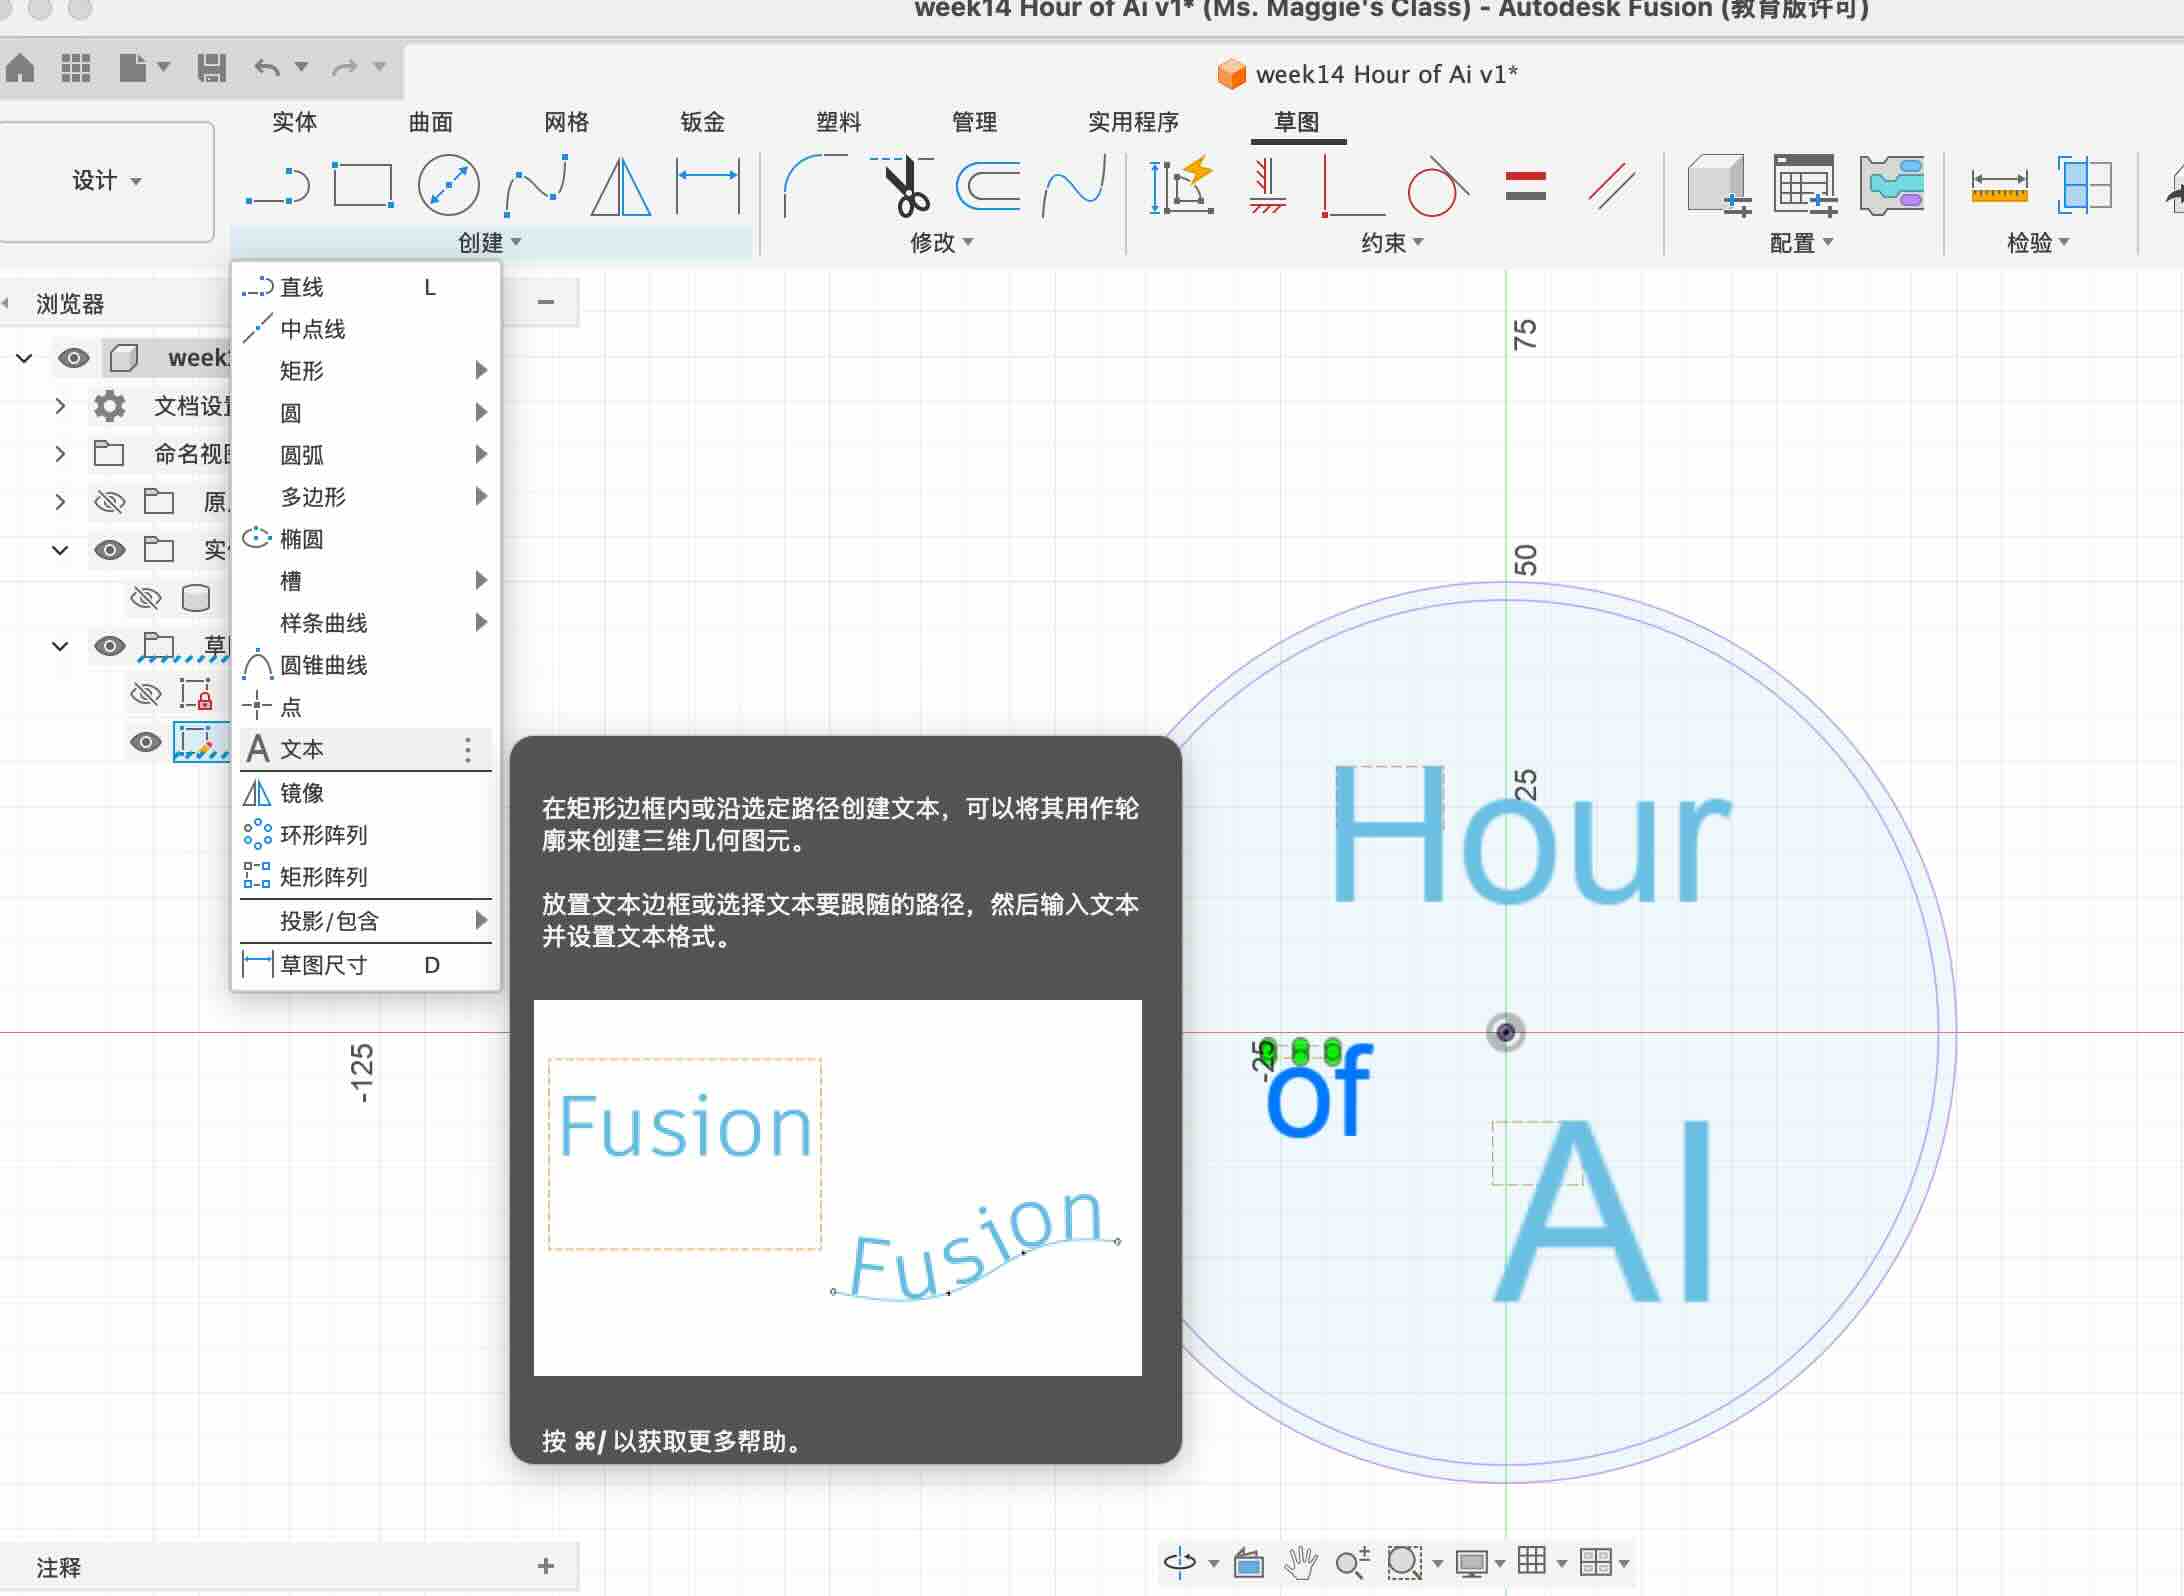Viewport: 2184px width, 1596px height.
Task: Select the Horizontal/Vertical constraint icon
Action: (1267, 186)
